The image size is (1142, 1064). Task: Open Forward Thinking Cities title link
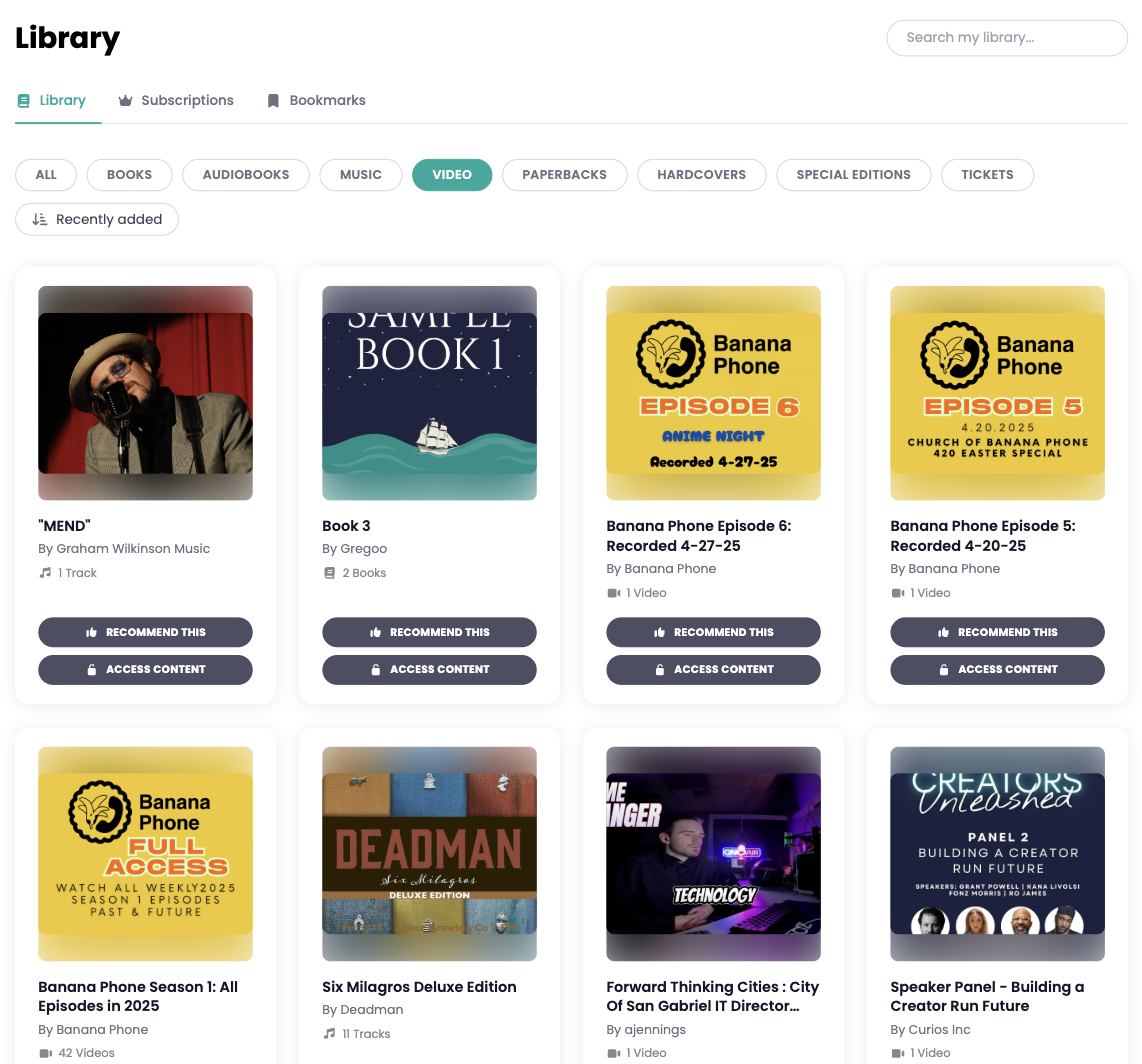coord(713,996)
